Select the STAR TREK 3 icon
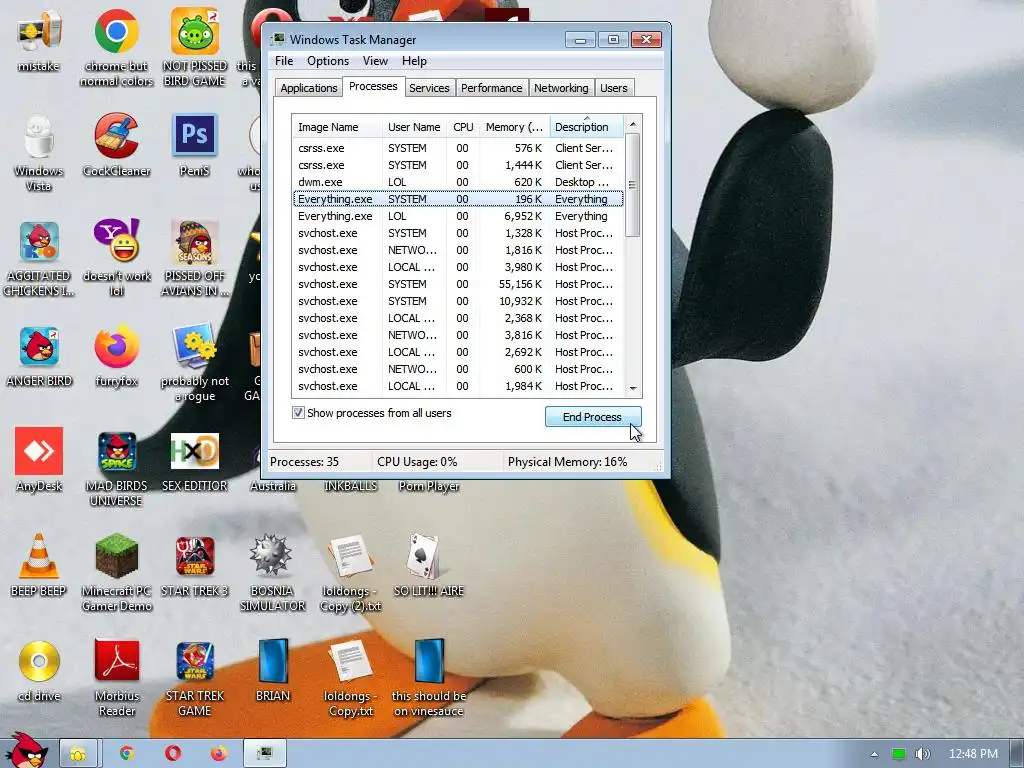Image resolution: width=1024 pixels, height=768 pixels. click(x=195, y=565)
